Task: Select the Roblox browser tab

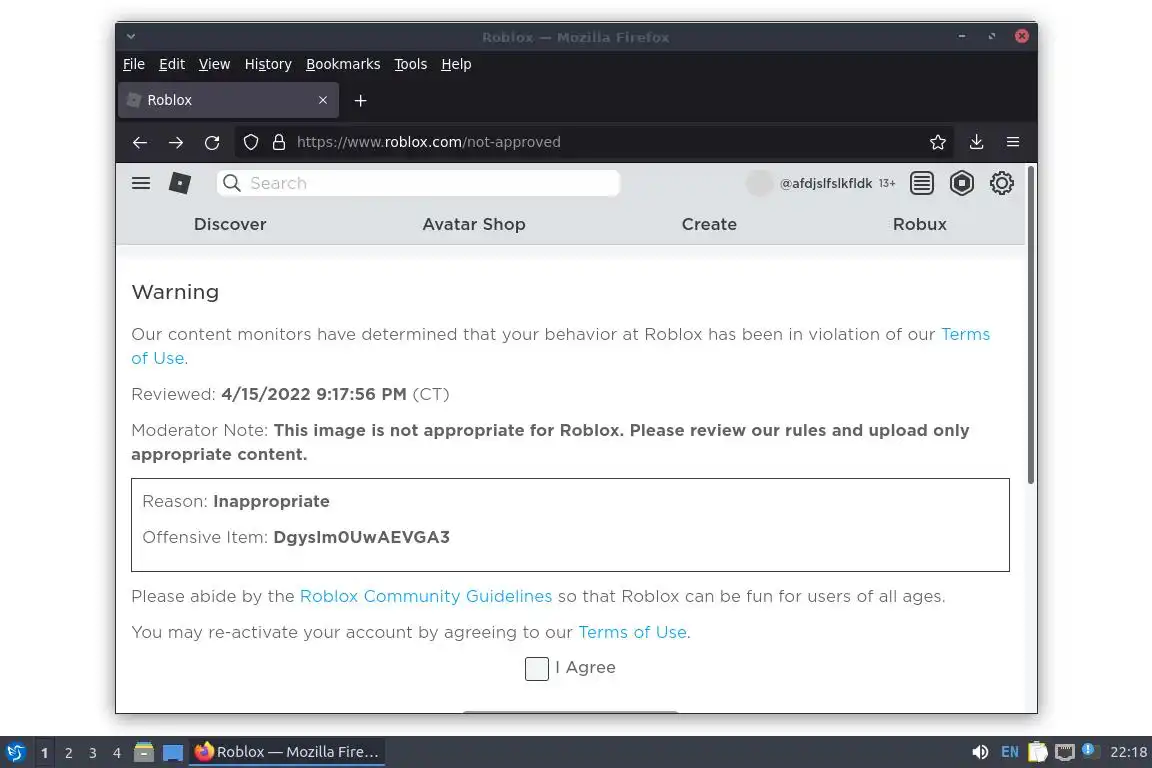Action: [228, 100]
